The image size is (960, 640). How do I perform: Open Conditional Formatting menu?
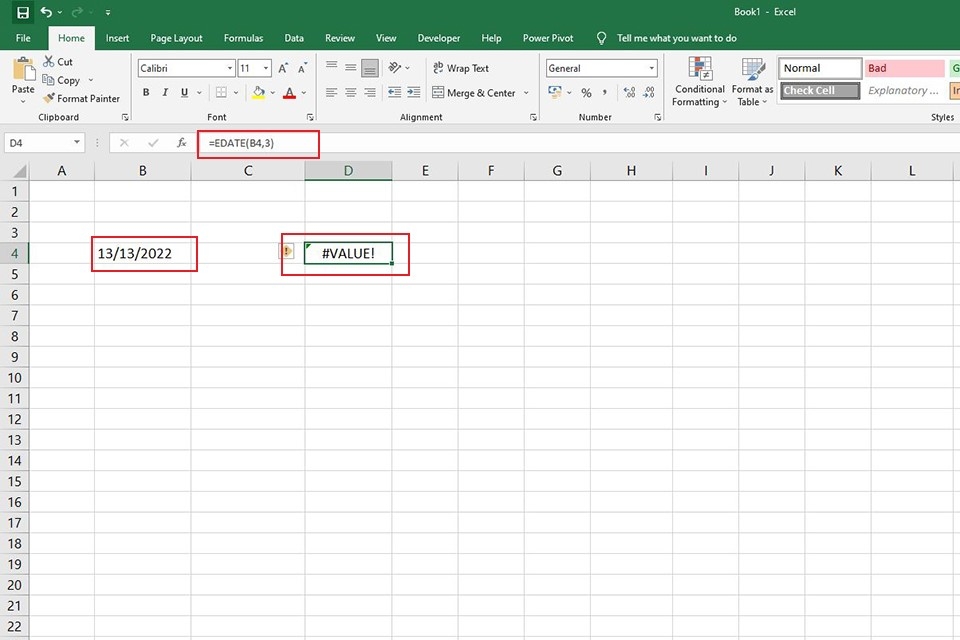[700, 82]
